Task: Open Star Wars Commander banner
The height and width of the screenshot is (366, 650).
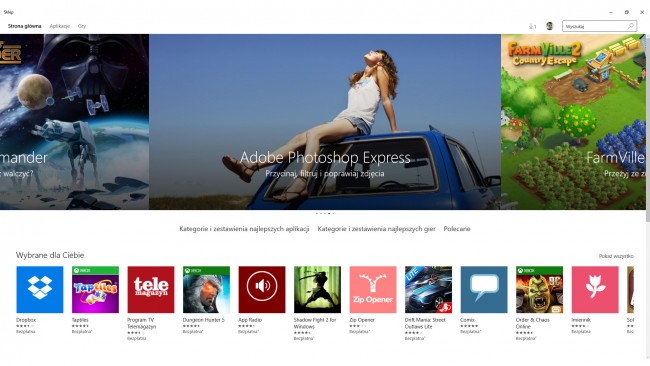Action: (x=74, y=122)
